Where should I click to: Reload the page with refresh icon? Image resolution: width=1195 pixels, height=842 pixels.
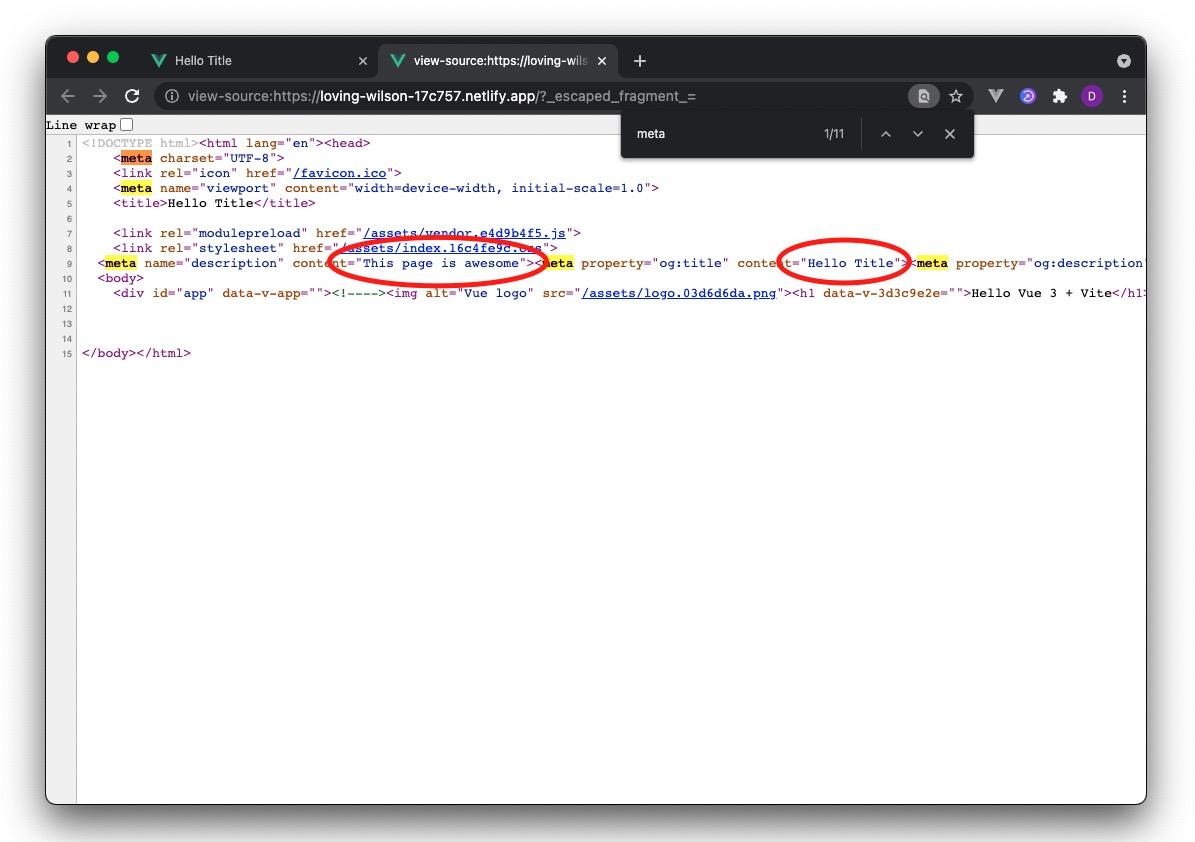(x=132, y=96)
